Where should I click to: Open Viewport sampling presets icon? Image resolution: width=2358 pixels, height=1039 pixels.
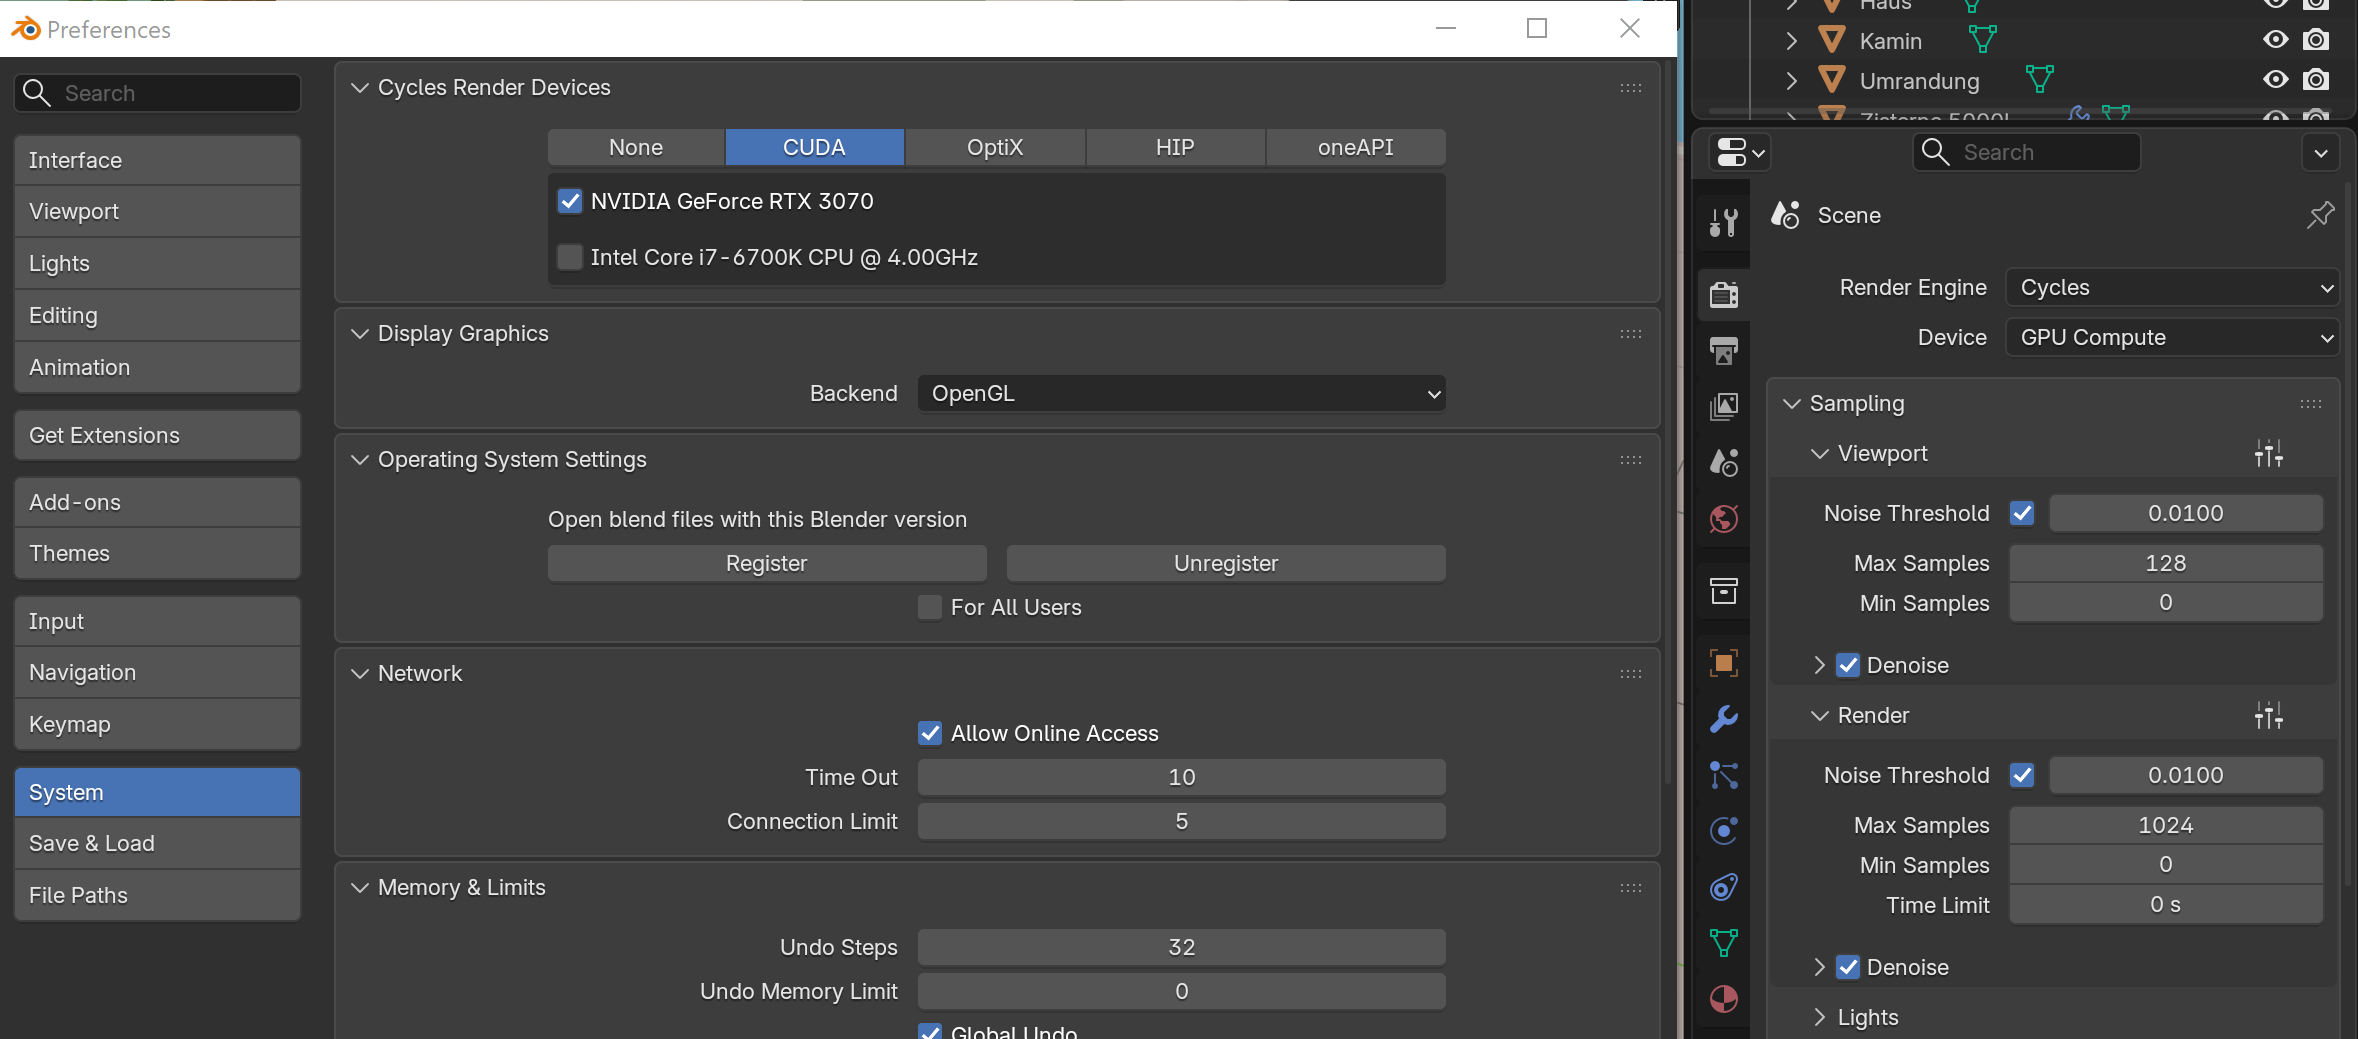pyautogui.click(x=2268, y=454)
